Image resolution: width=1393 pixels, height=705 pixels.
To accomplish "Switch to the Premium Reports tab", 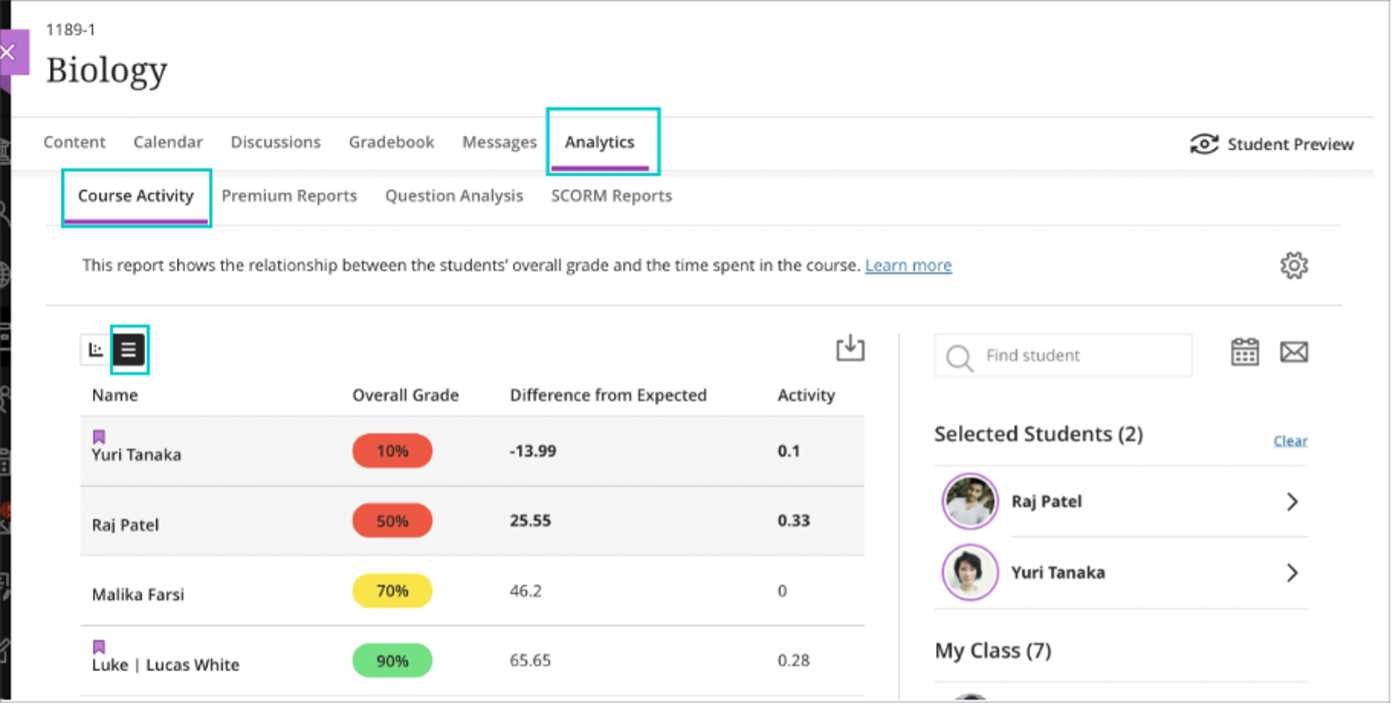I will click(x=289, y=195).
